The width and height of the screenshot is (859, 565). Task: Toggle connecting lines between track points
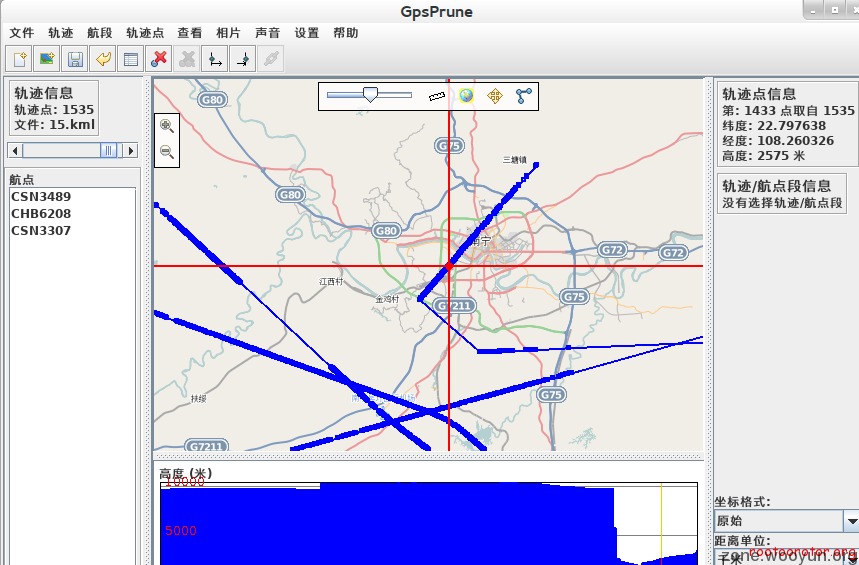click(523, 96)
